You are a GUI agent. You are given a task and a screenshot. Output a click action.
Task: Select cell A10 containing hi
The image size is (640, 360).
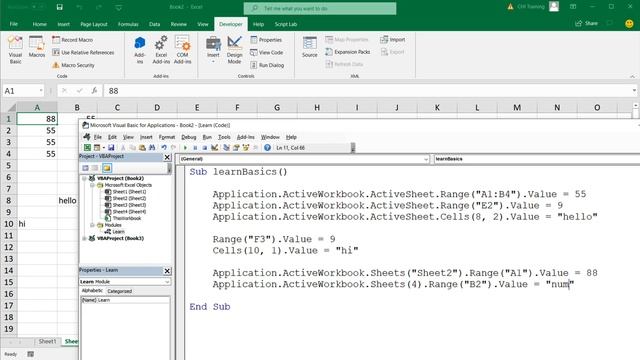click(x=38, y=224)
